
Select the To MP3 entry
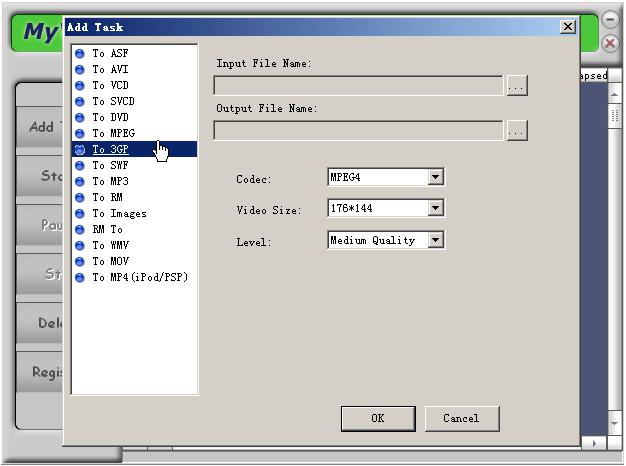(110, 181)
